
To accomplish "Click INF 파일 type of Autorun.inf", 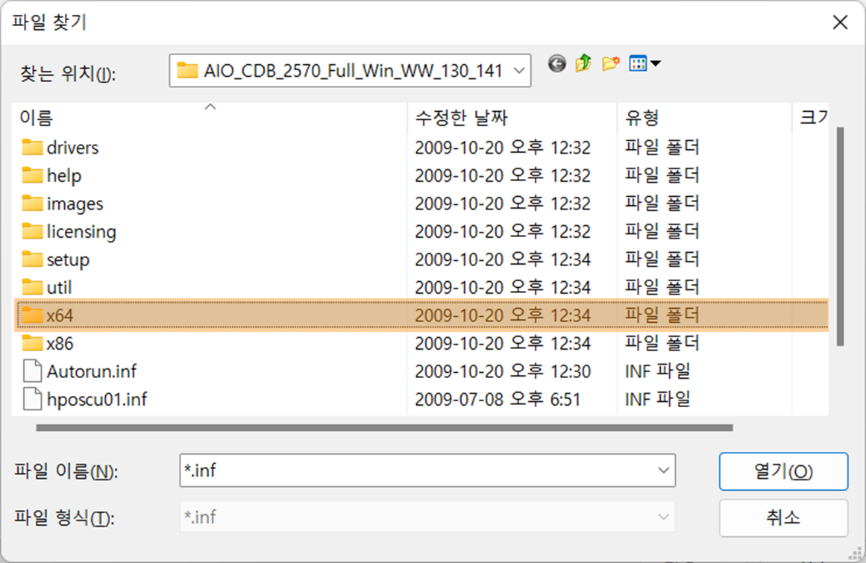I will point(657,371).
